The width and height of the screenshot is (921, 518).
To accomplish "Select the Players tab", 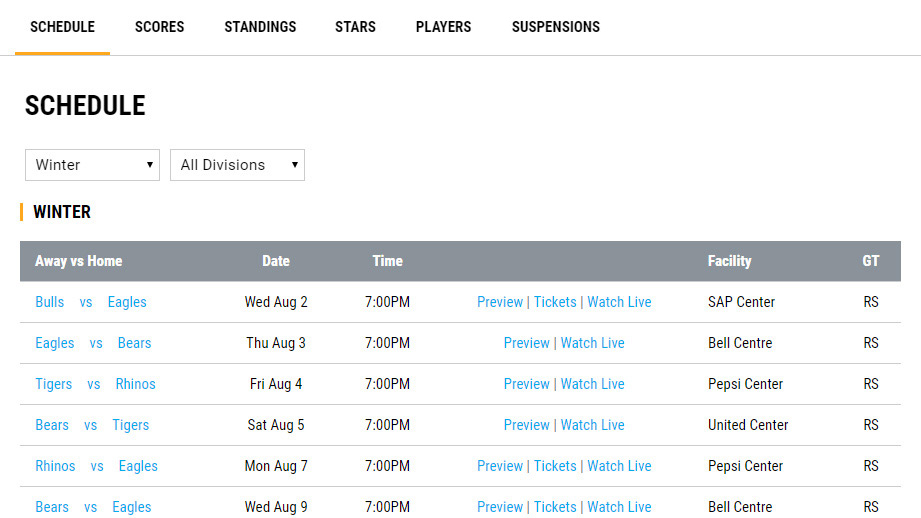I will point(443,27).
